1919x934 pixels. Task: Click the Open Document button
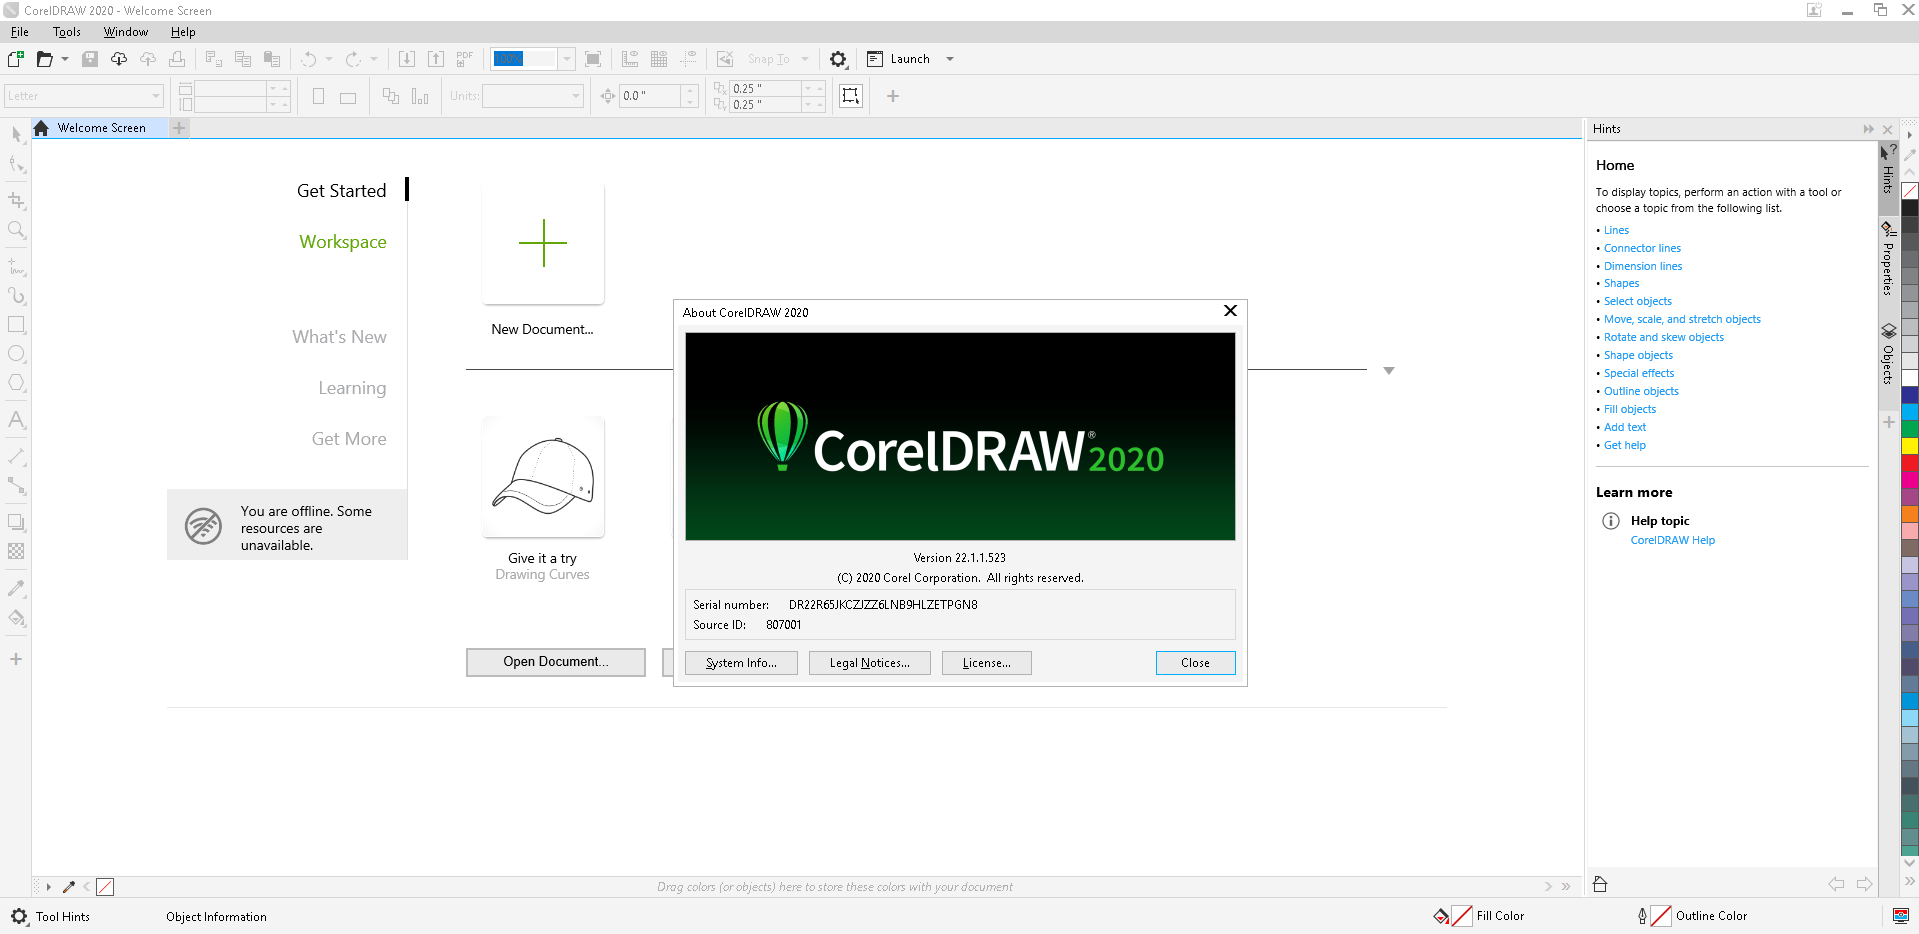pos(556,662)
